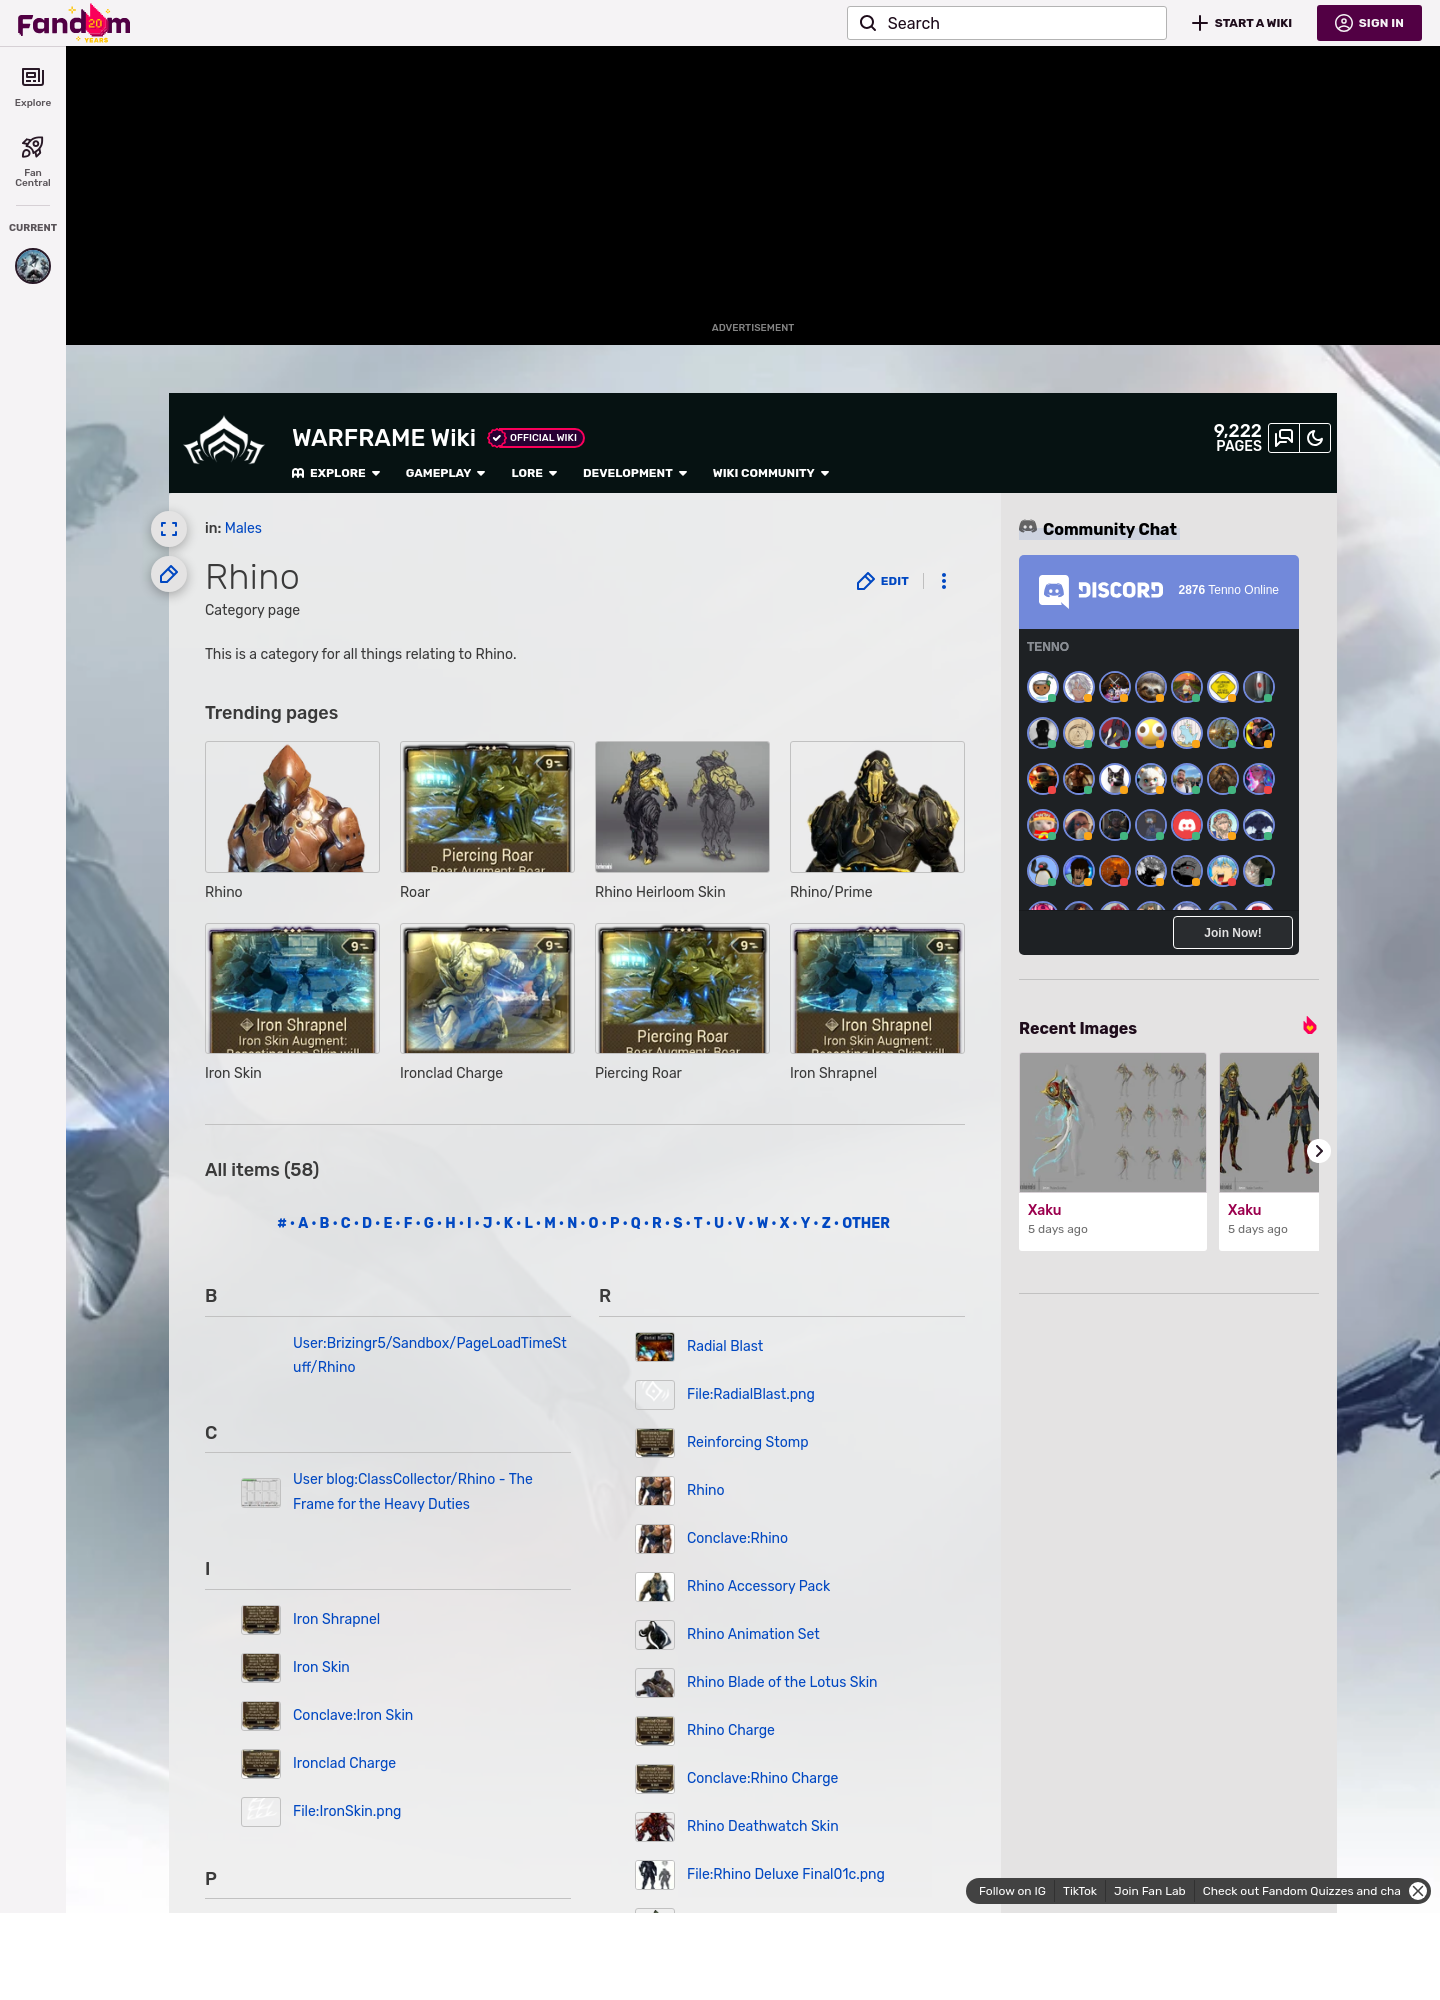
Task: Click the Rhino Accessory Pack thumbnail icon
Action: point(655,1586)
